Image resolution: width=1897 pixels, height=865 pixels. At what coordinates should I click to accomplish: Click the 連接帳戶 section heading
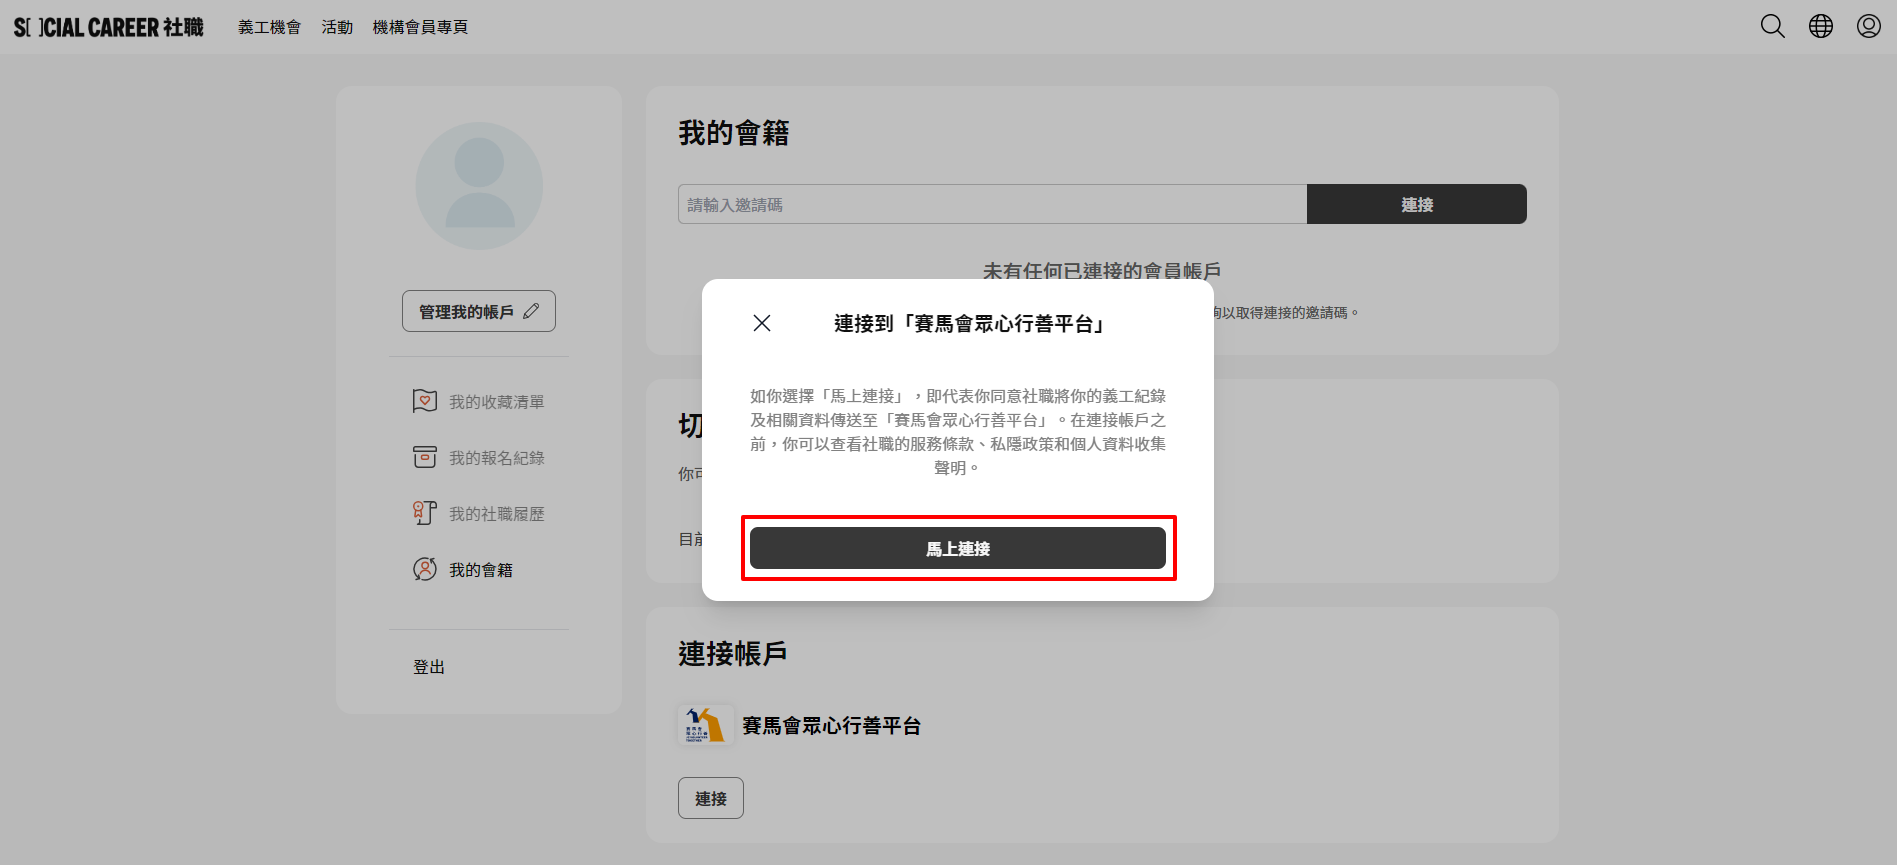coord(733,654)
